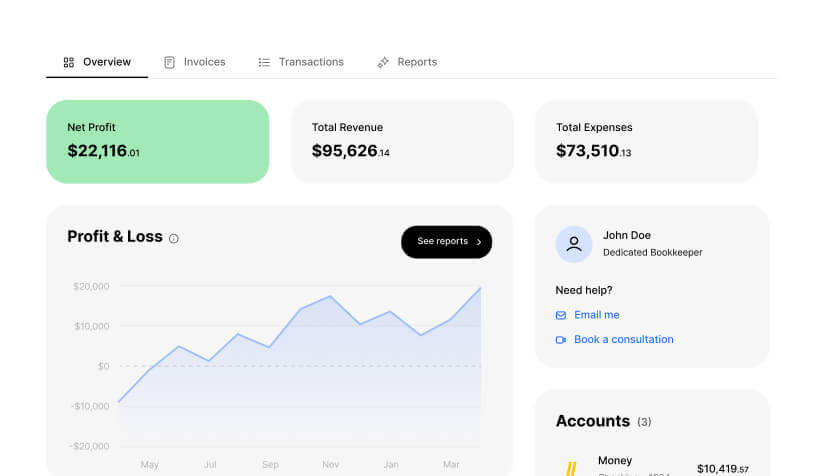
Task: Click the Need help? text
Action: [584, 290]
